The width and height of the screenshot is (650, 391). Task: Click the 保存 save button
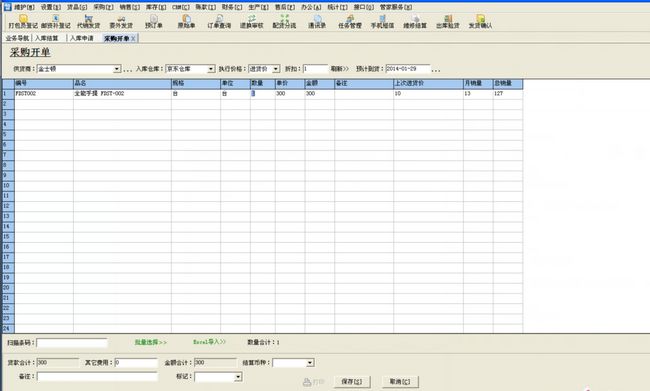352,381
